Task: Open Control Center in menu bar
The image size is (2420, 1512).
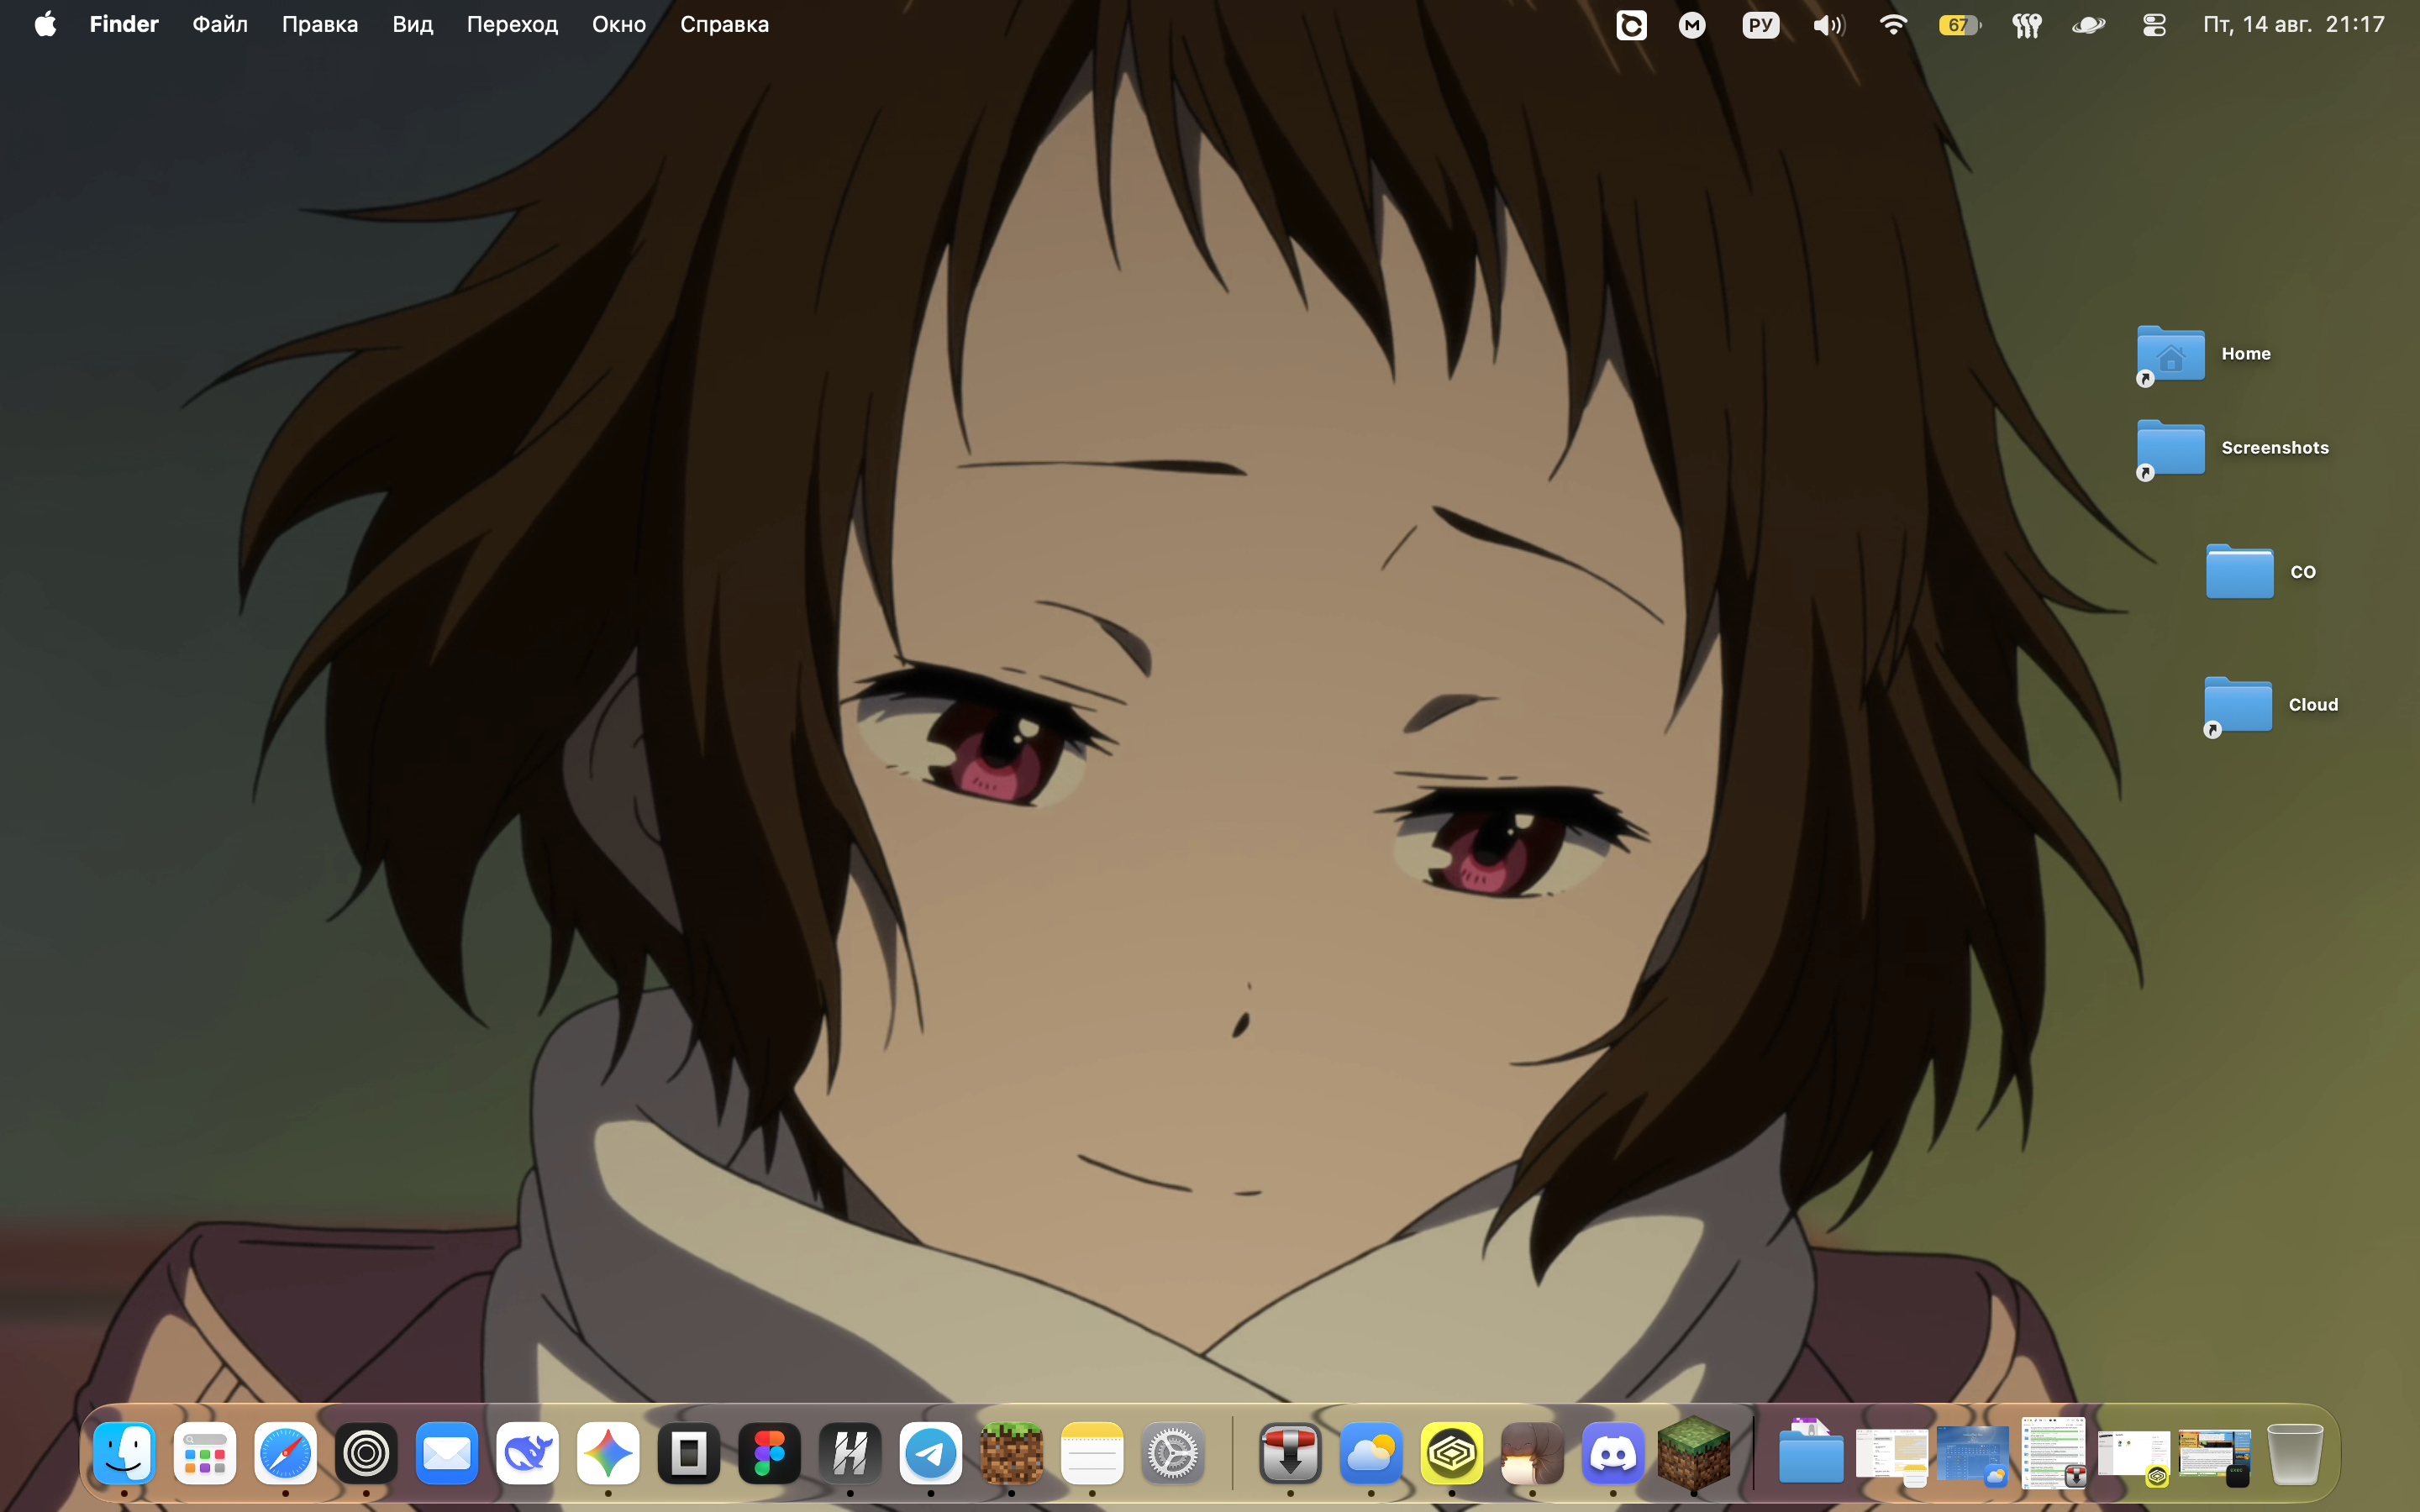Action: point(2154,25)
